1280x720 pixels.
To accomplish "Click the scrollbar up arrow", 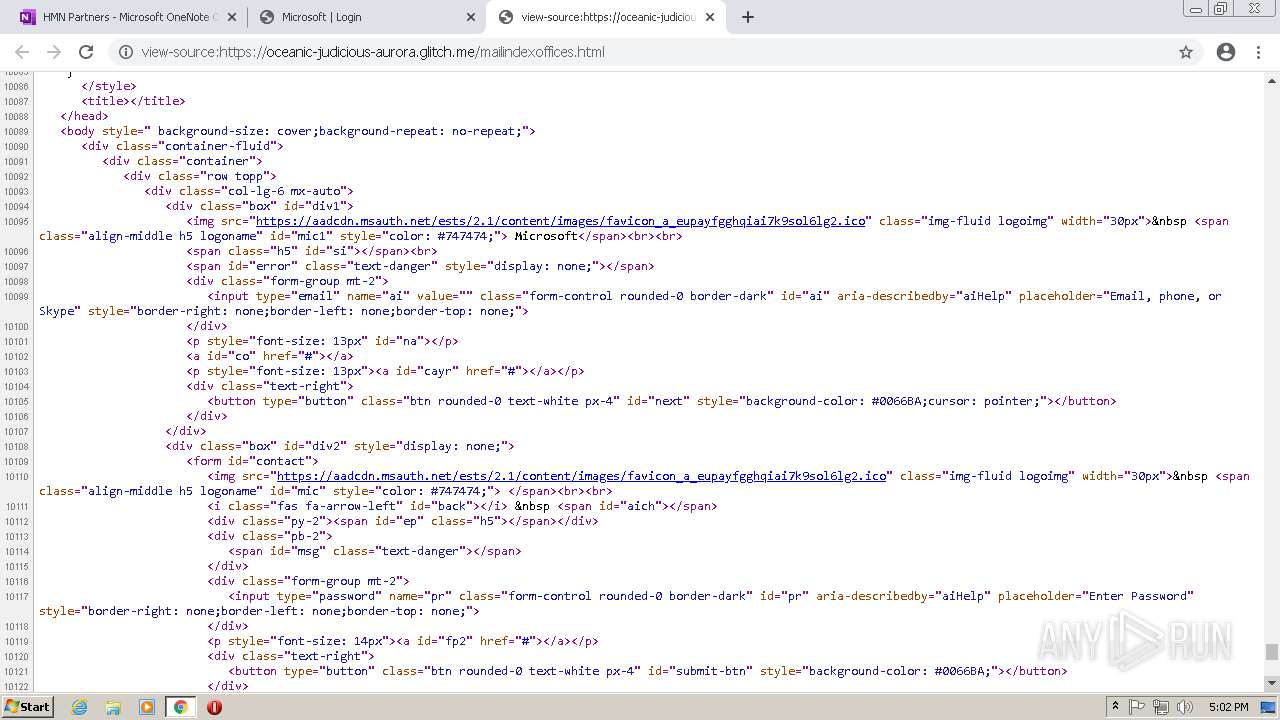I will [x=1271, y=79].
